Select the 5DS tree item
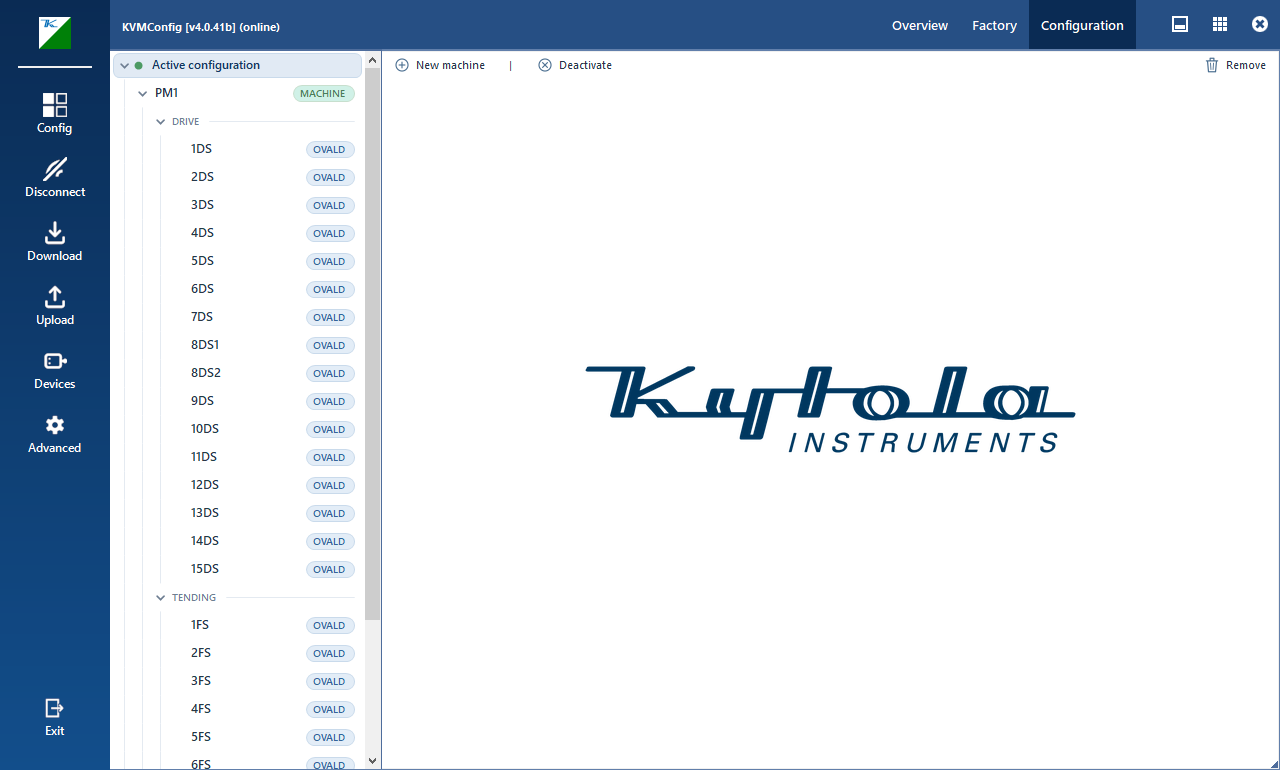 click(202, 261)
